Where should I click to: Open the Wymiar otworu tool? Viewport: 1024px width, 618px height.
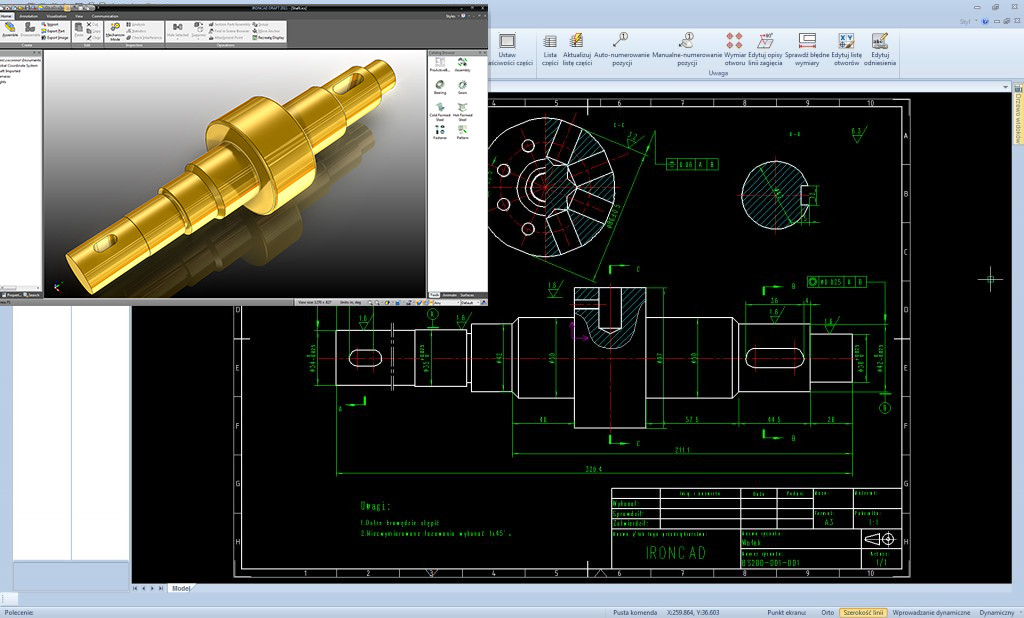coord(734,50)
